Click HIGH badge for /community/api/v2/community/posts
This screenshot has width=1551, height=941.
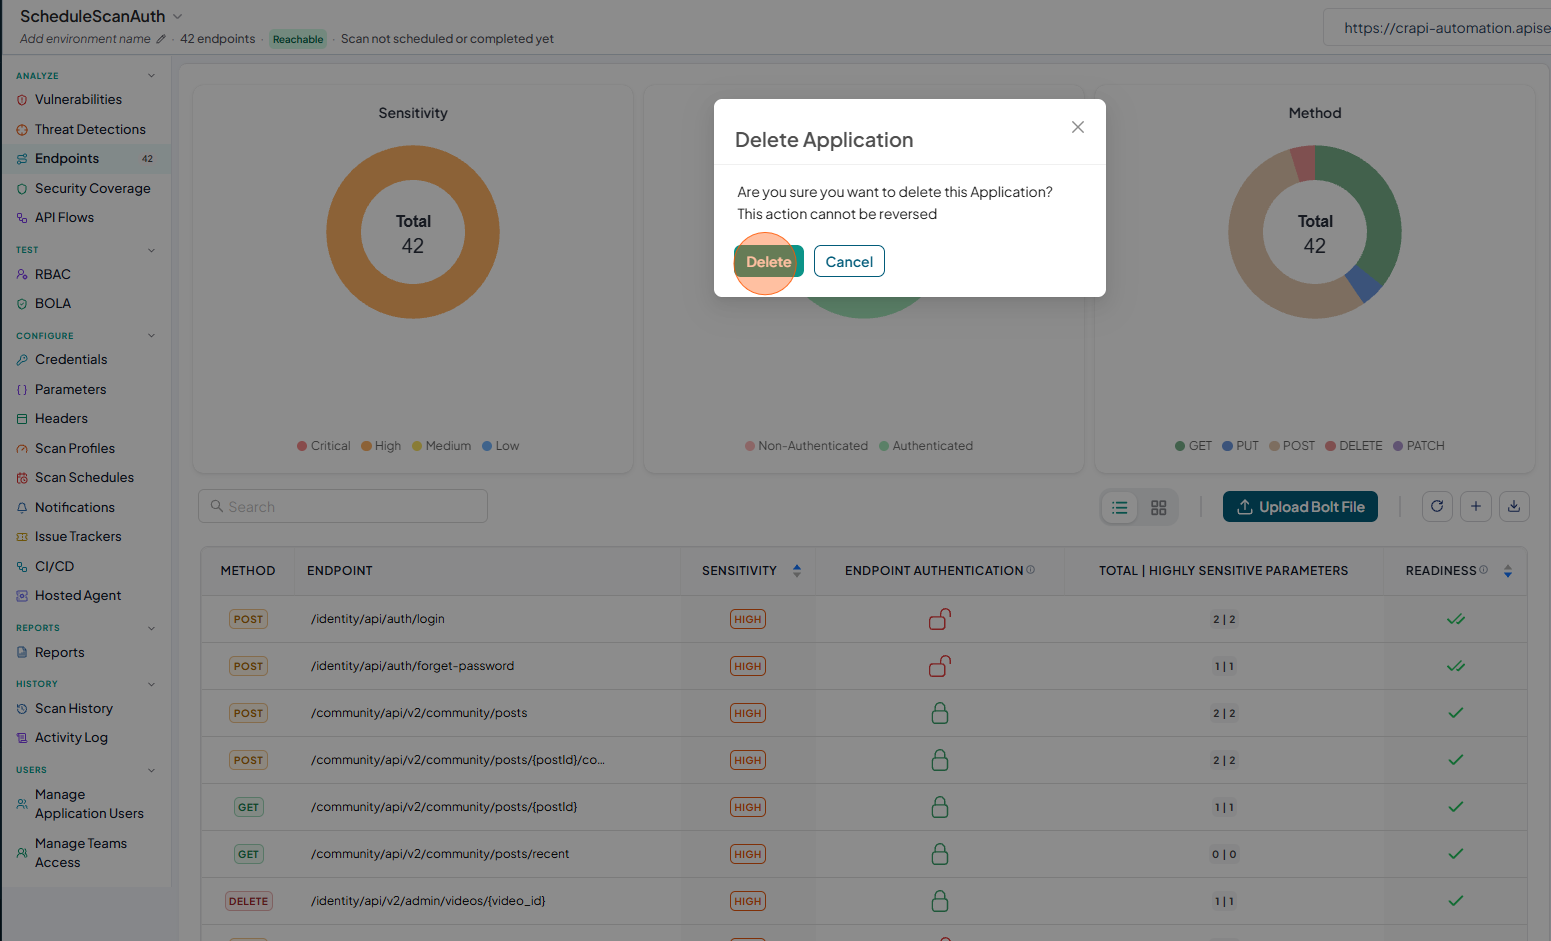point(748,713)
